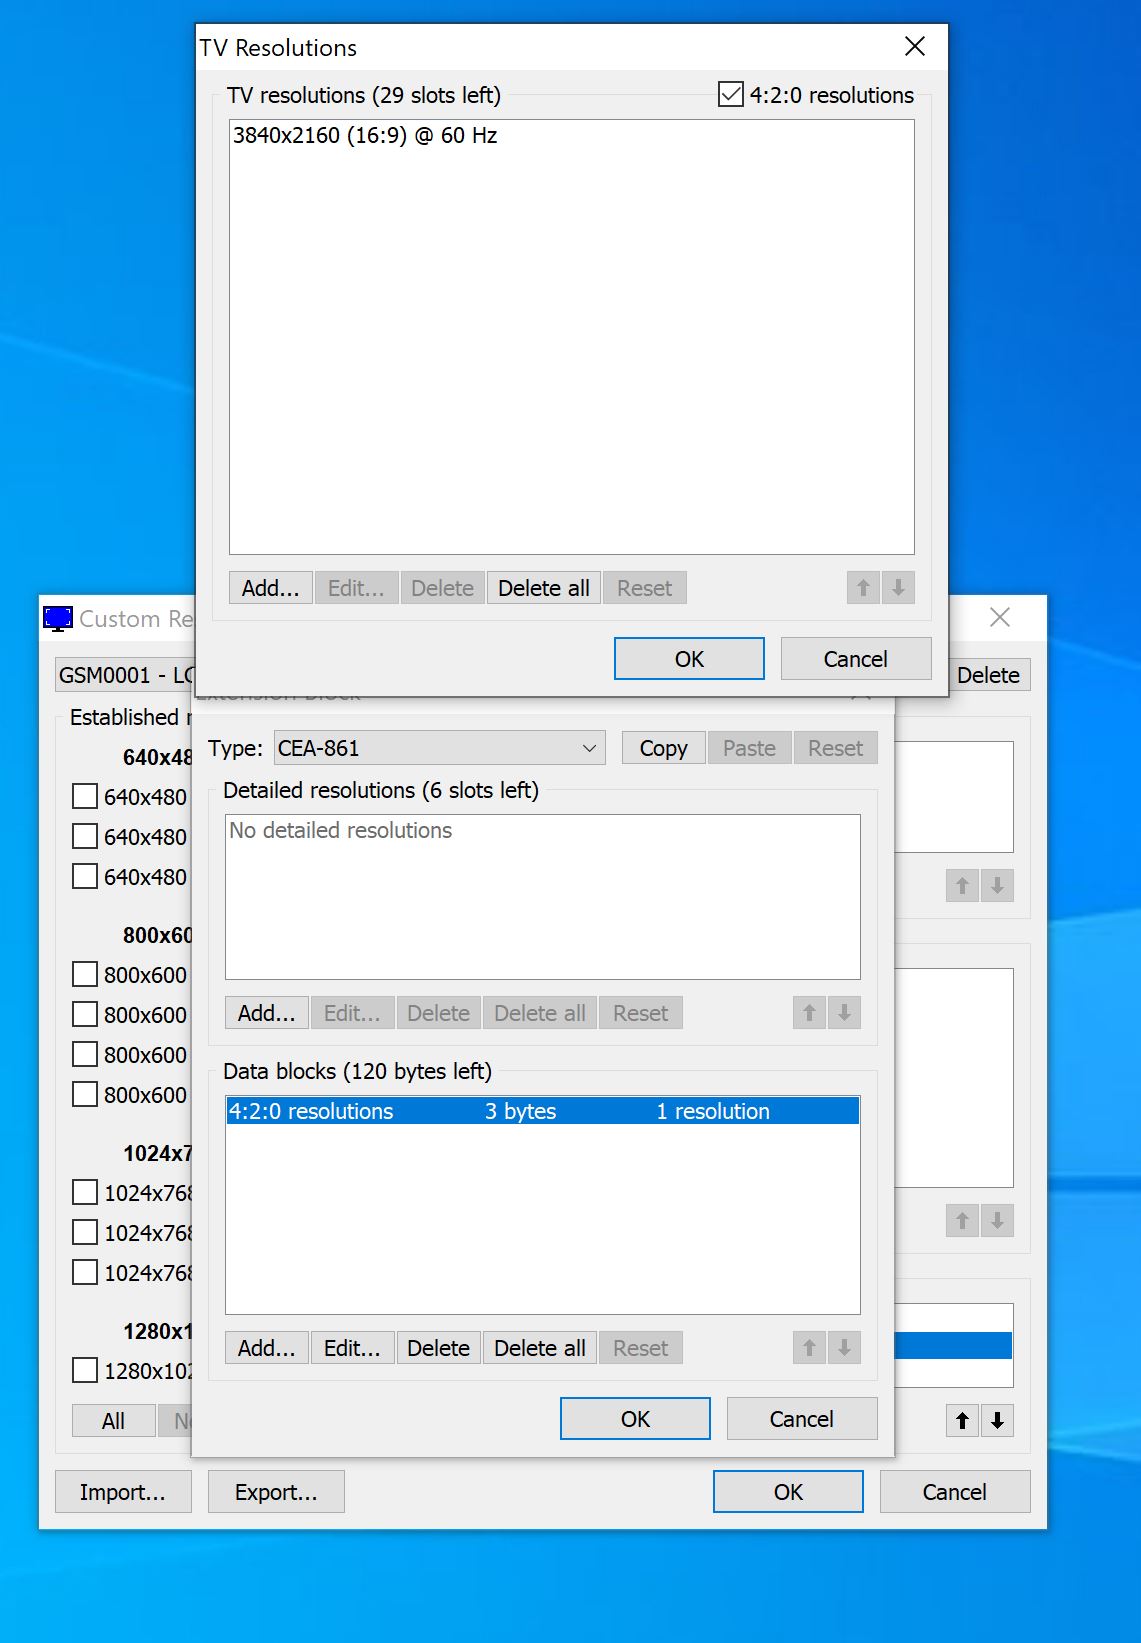Click the move-down arrow in TV Resolutions dialog
Viewport: 1141px width, 1643px height.
click(x=898, y=588)
